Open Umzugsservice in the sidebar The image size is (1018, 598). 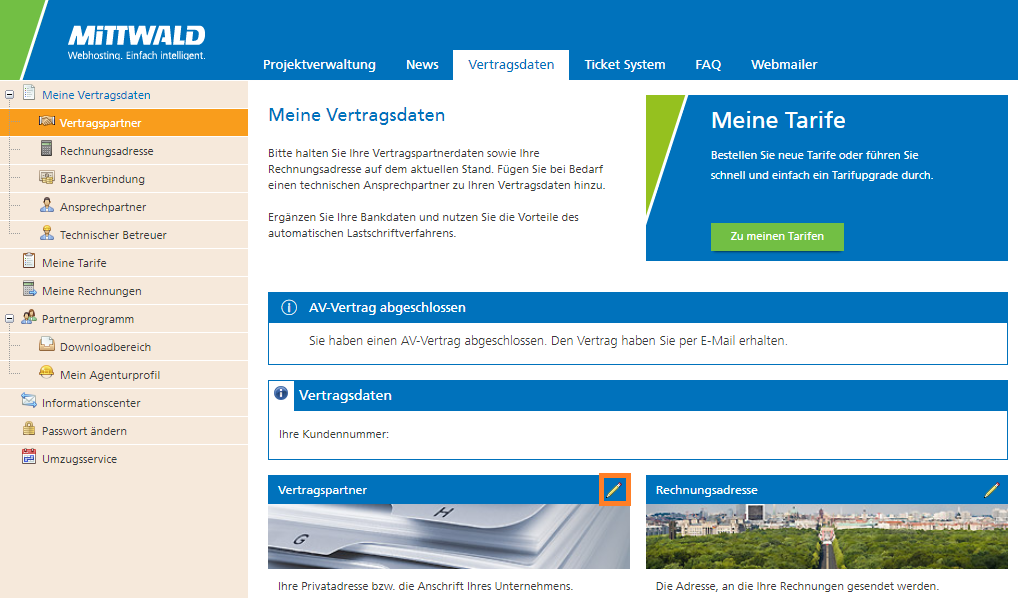point(79,458)
